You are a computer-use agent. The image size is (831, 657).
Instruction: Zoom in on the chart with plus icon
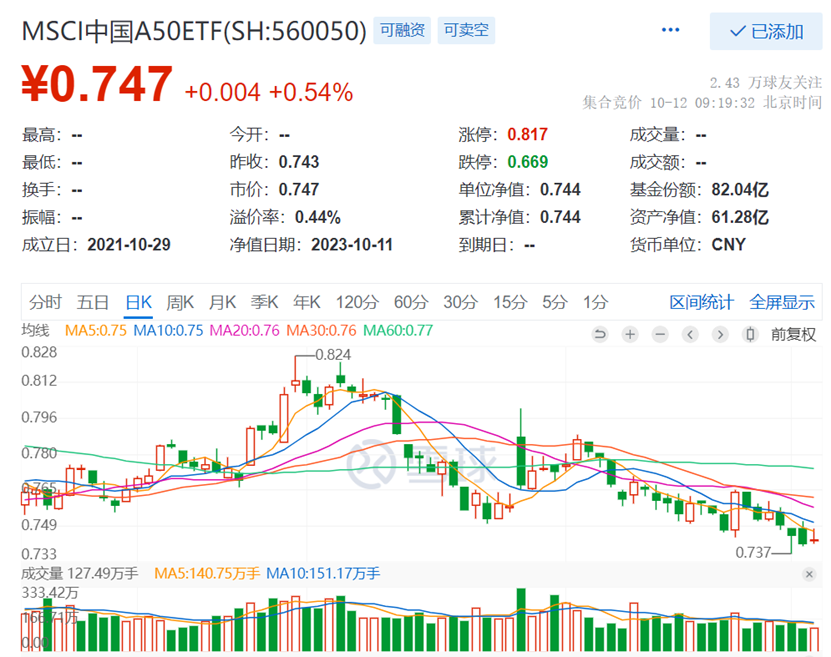tap(630, 334)
